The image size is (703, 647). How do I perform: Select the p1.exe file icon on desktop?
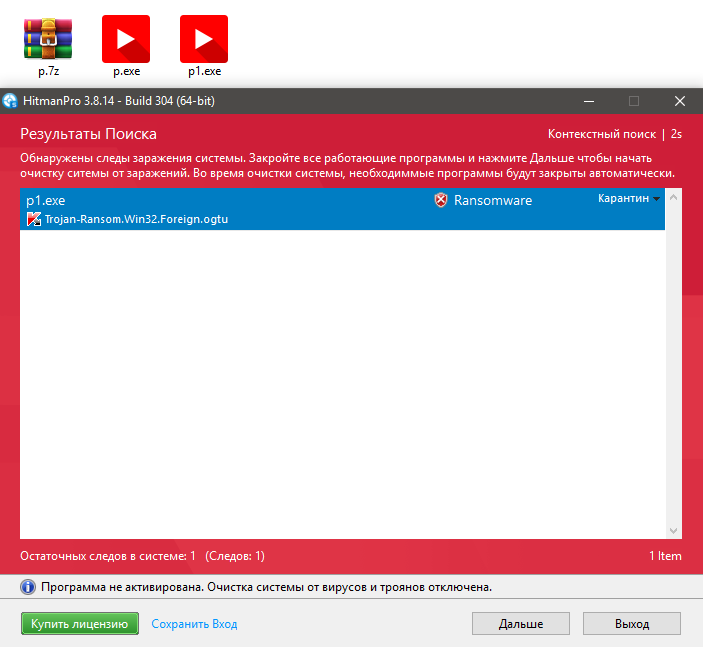(x=204, y=39)
